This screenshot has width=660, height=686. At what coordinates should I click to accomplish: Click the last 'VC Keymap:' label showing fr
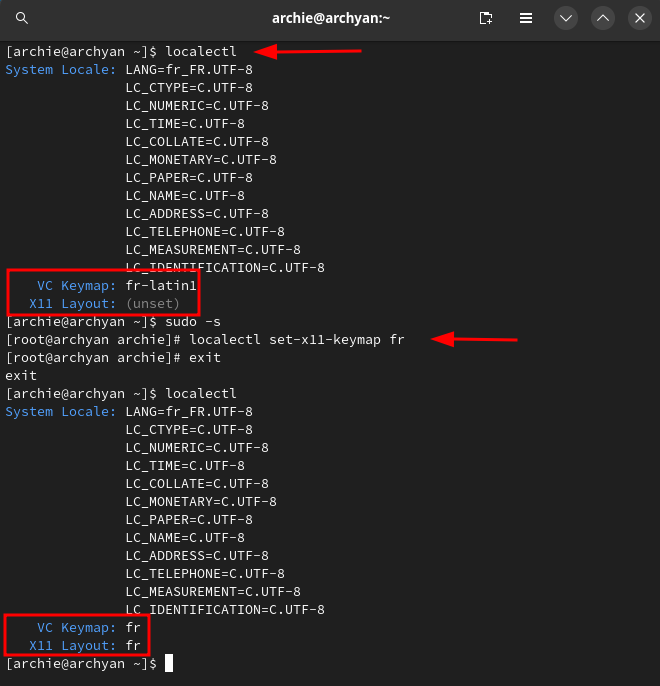pyautogui.click(x=77, y=628)
